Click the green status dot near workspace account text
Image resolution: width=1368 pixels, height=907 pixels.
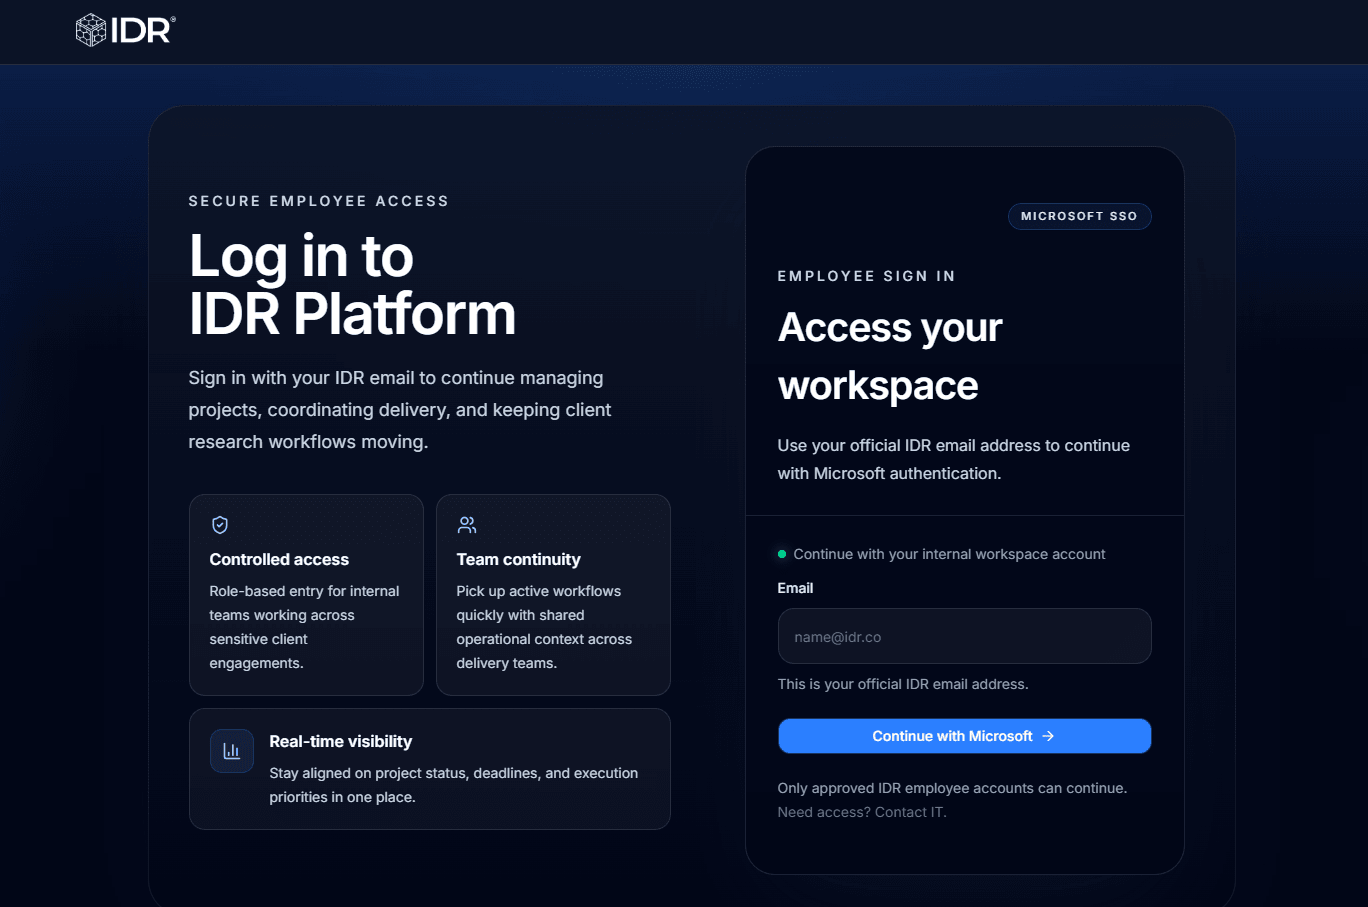pyautogui.click(x=782, y=554)
